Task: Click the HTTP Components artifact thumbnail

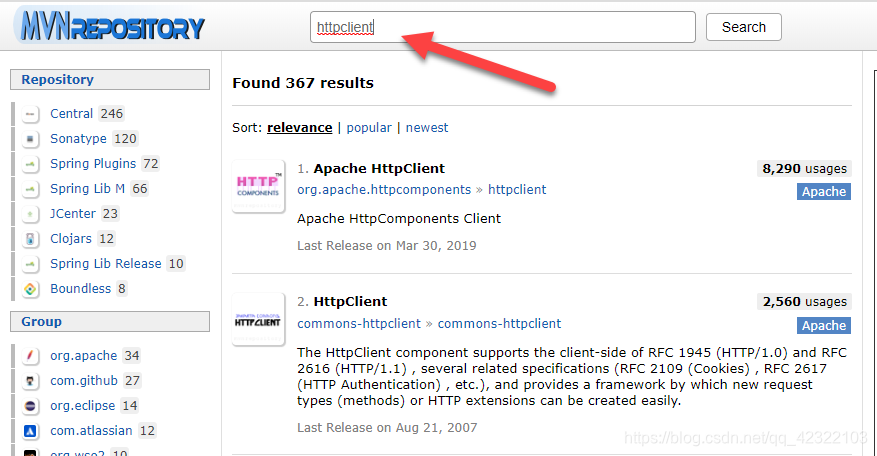Action: point(258,186)
